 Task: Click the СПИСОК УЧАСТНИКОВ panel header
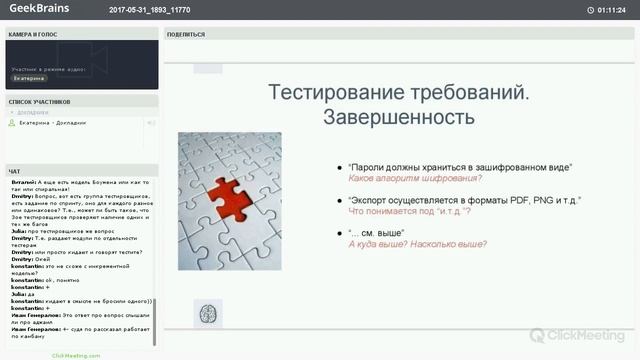tap(82, 101)
